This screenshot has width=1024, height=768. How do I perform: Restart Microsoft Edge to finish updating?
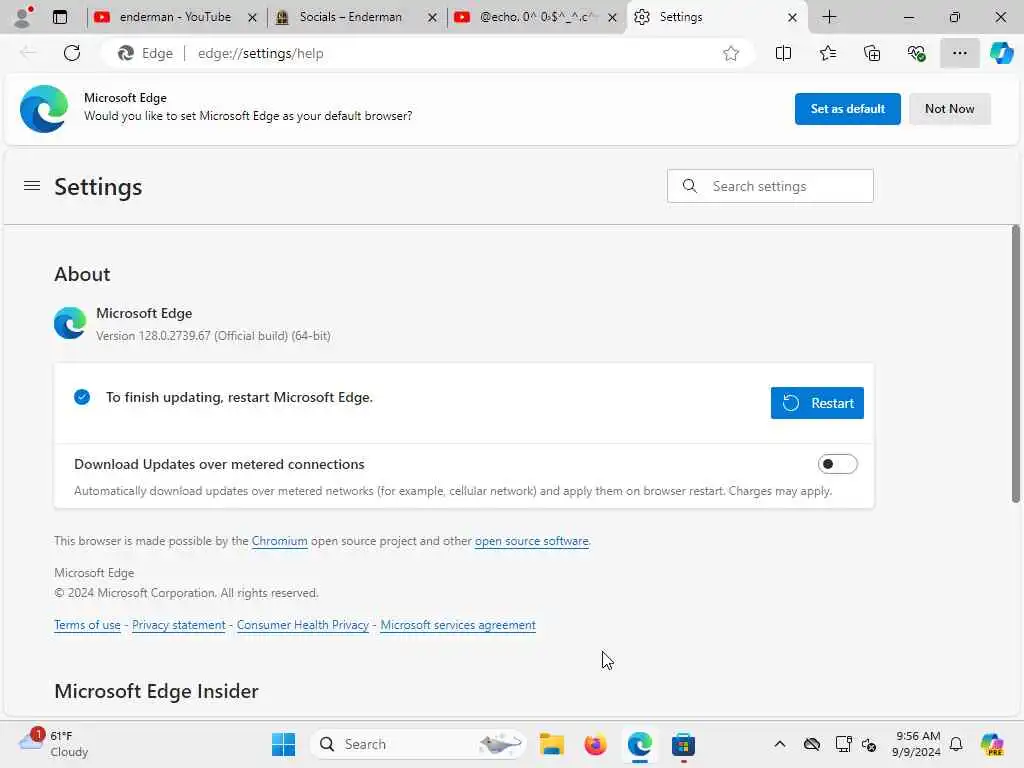[x=817, y=403]
